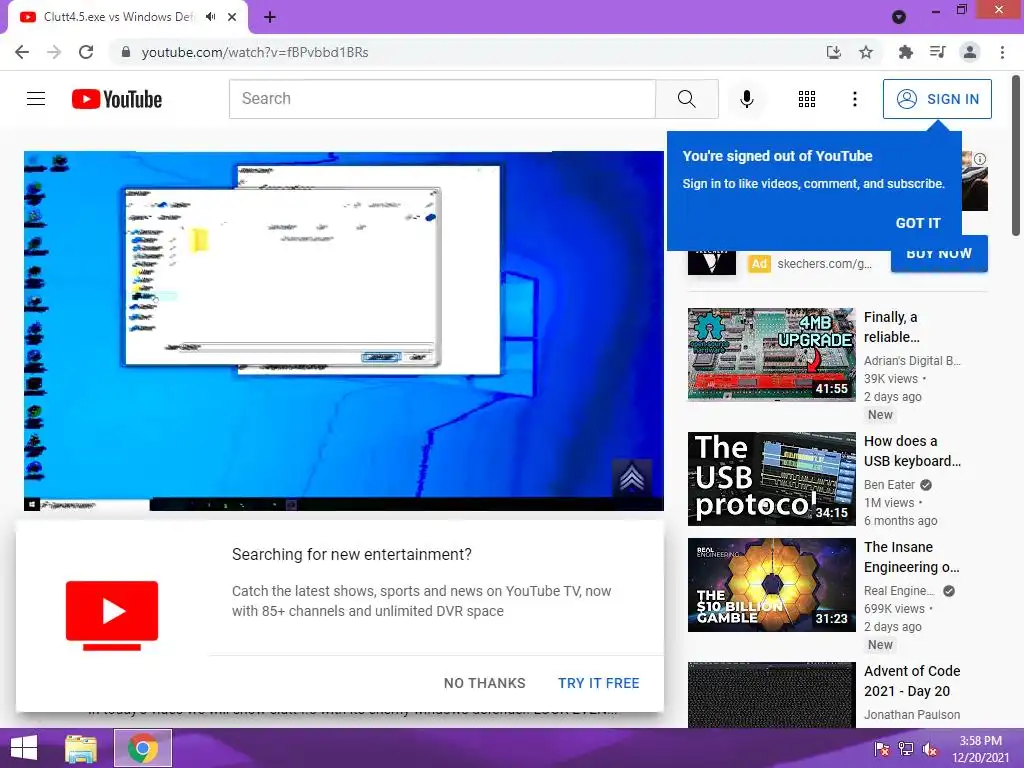Open Adrian's Digital B... channel name
1024x768 pixels.
click(x=912, y=360)
